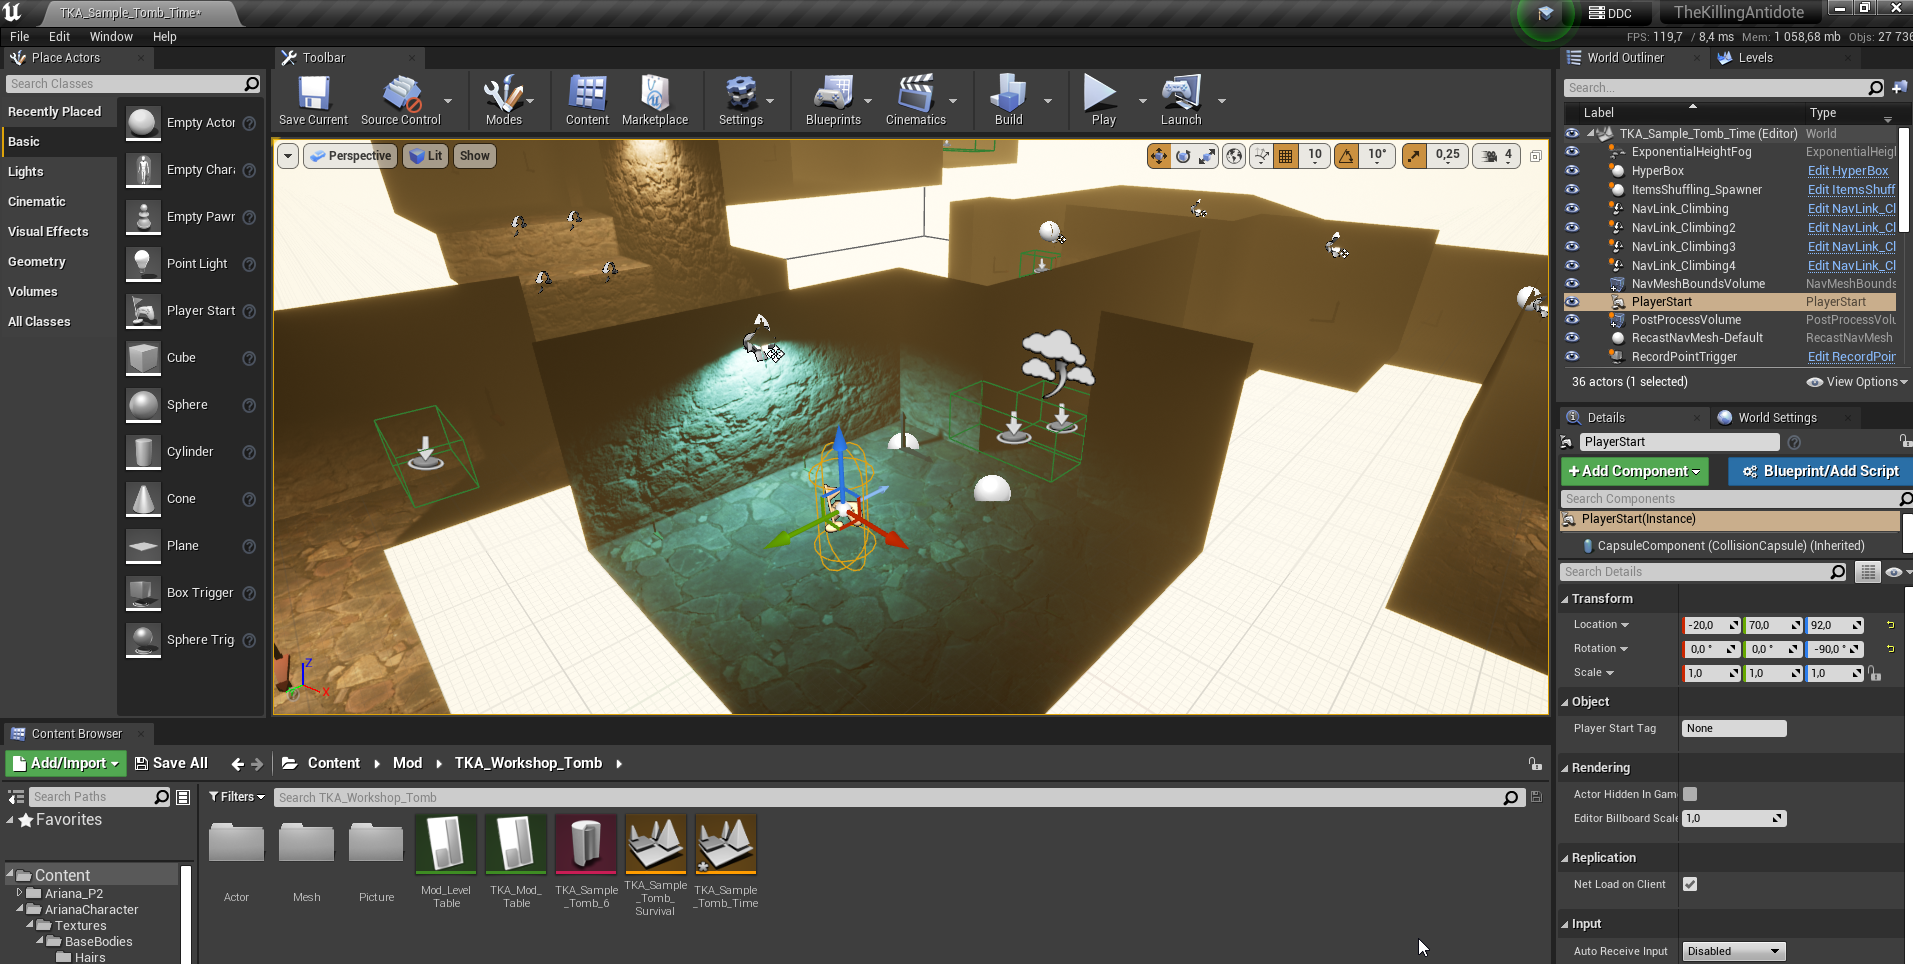Select the Player Start Tag field
Screen dimensions: 1913x964
point(1734,729)
